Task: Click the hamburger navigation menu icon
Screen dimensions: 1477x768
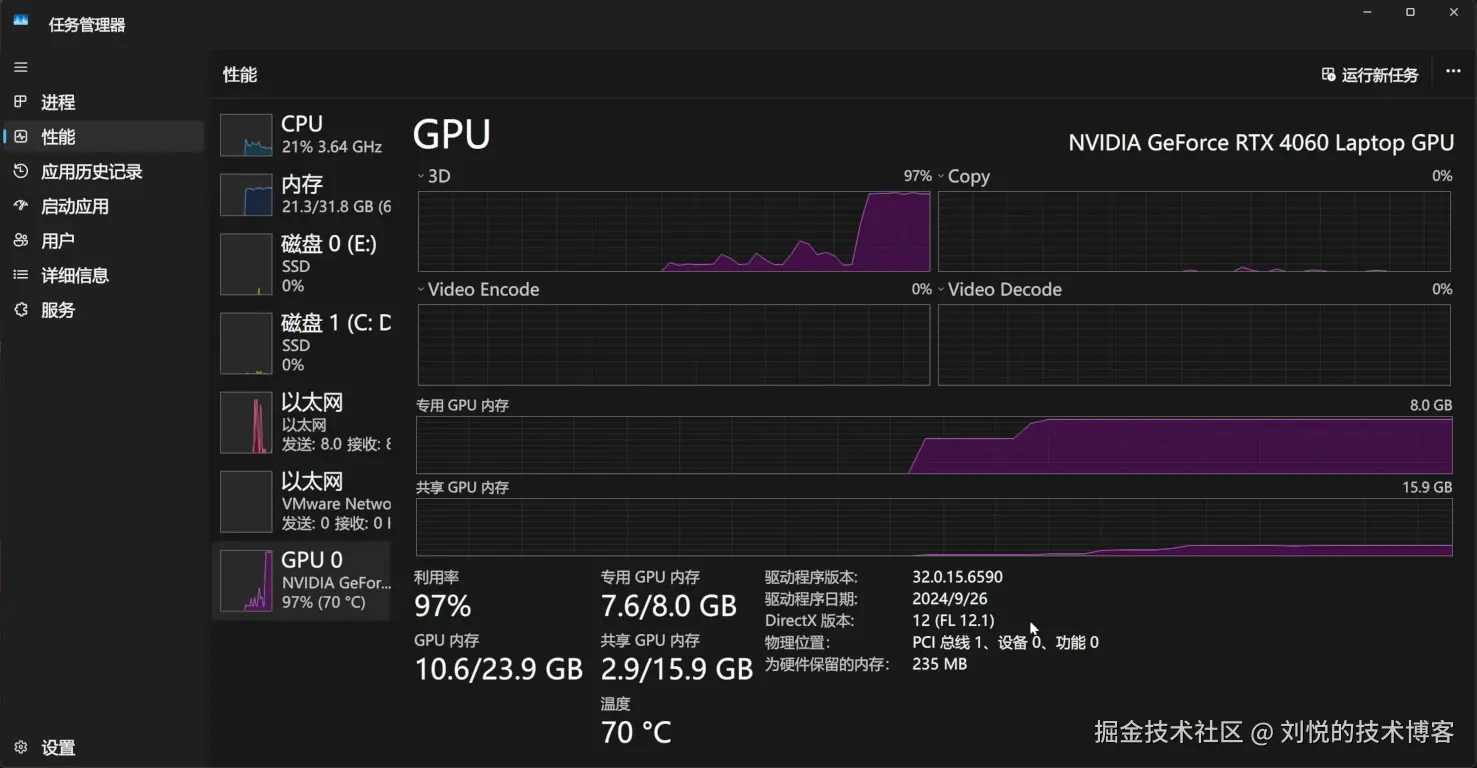Action: click(x=21, y=67)
